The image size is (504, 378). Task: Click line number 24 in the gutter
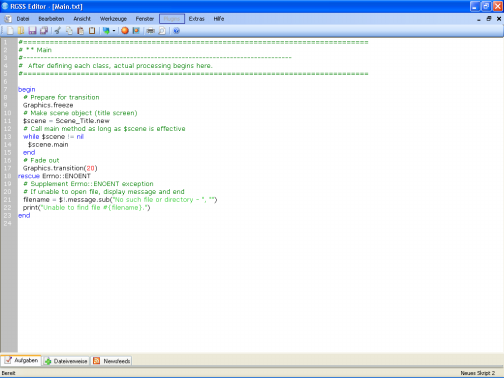pyautogui.click(x=8, y=223)
